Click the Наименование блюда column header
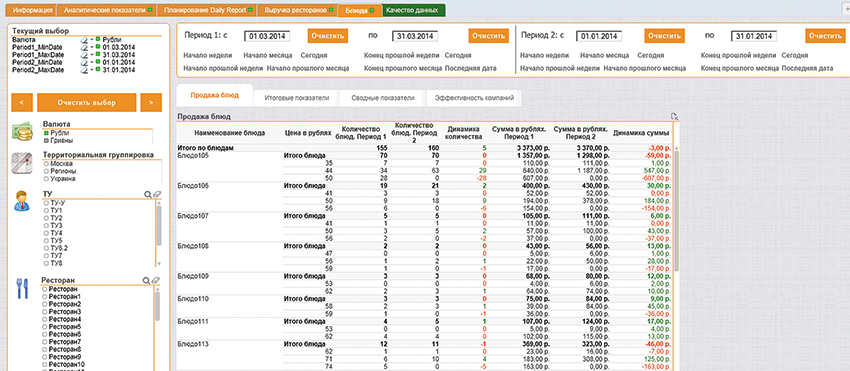 (229, 132)
